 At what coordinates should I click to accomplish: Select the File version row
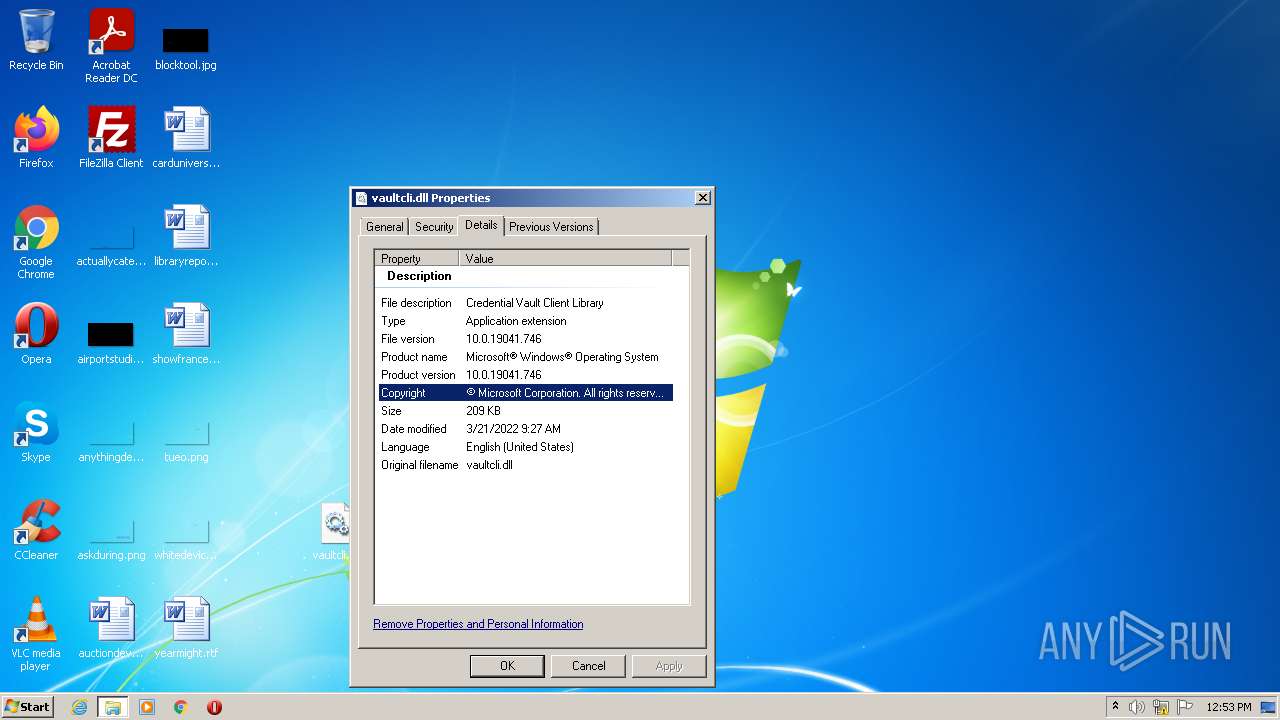point(526,339)
